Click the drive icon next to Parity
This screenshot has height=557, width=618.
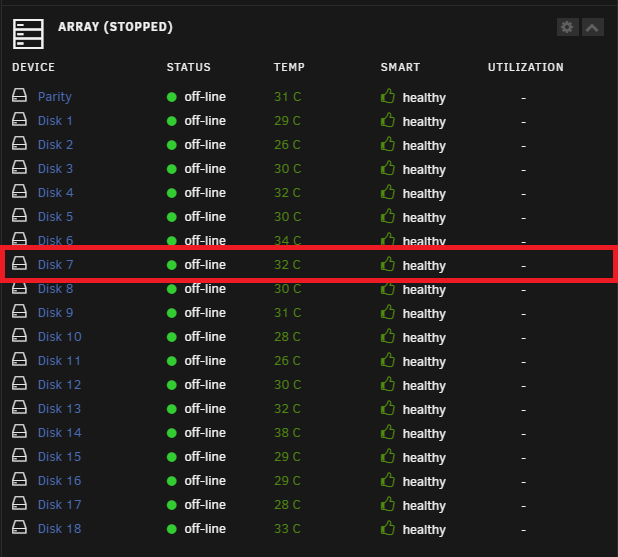[x=19, y=95]
